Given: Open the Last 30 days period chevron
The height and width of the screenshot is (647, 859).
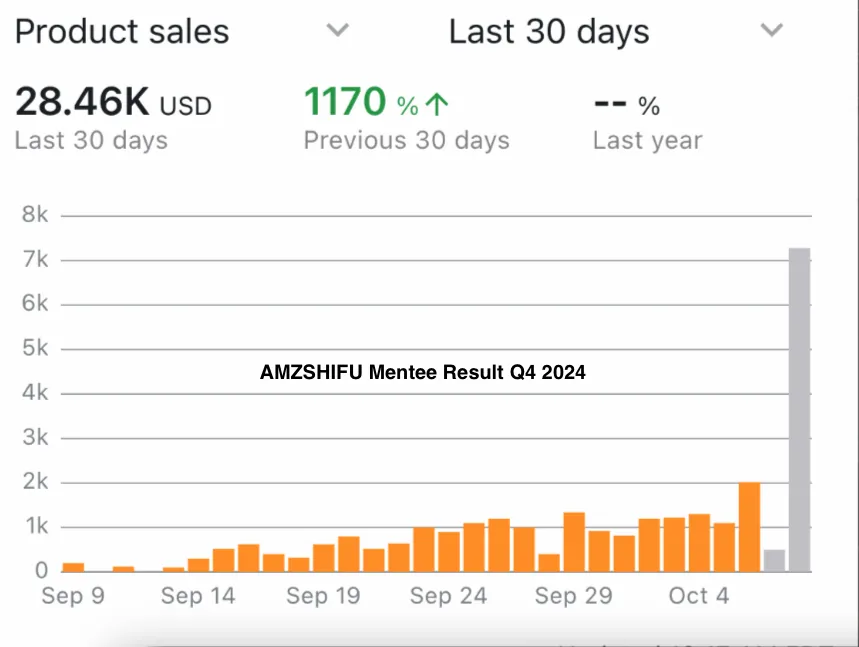Looking at the screenshot, I should point(771,30).
